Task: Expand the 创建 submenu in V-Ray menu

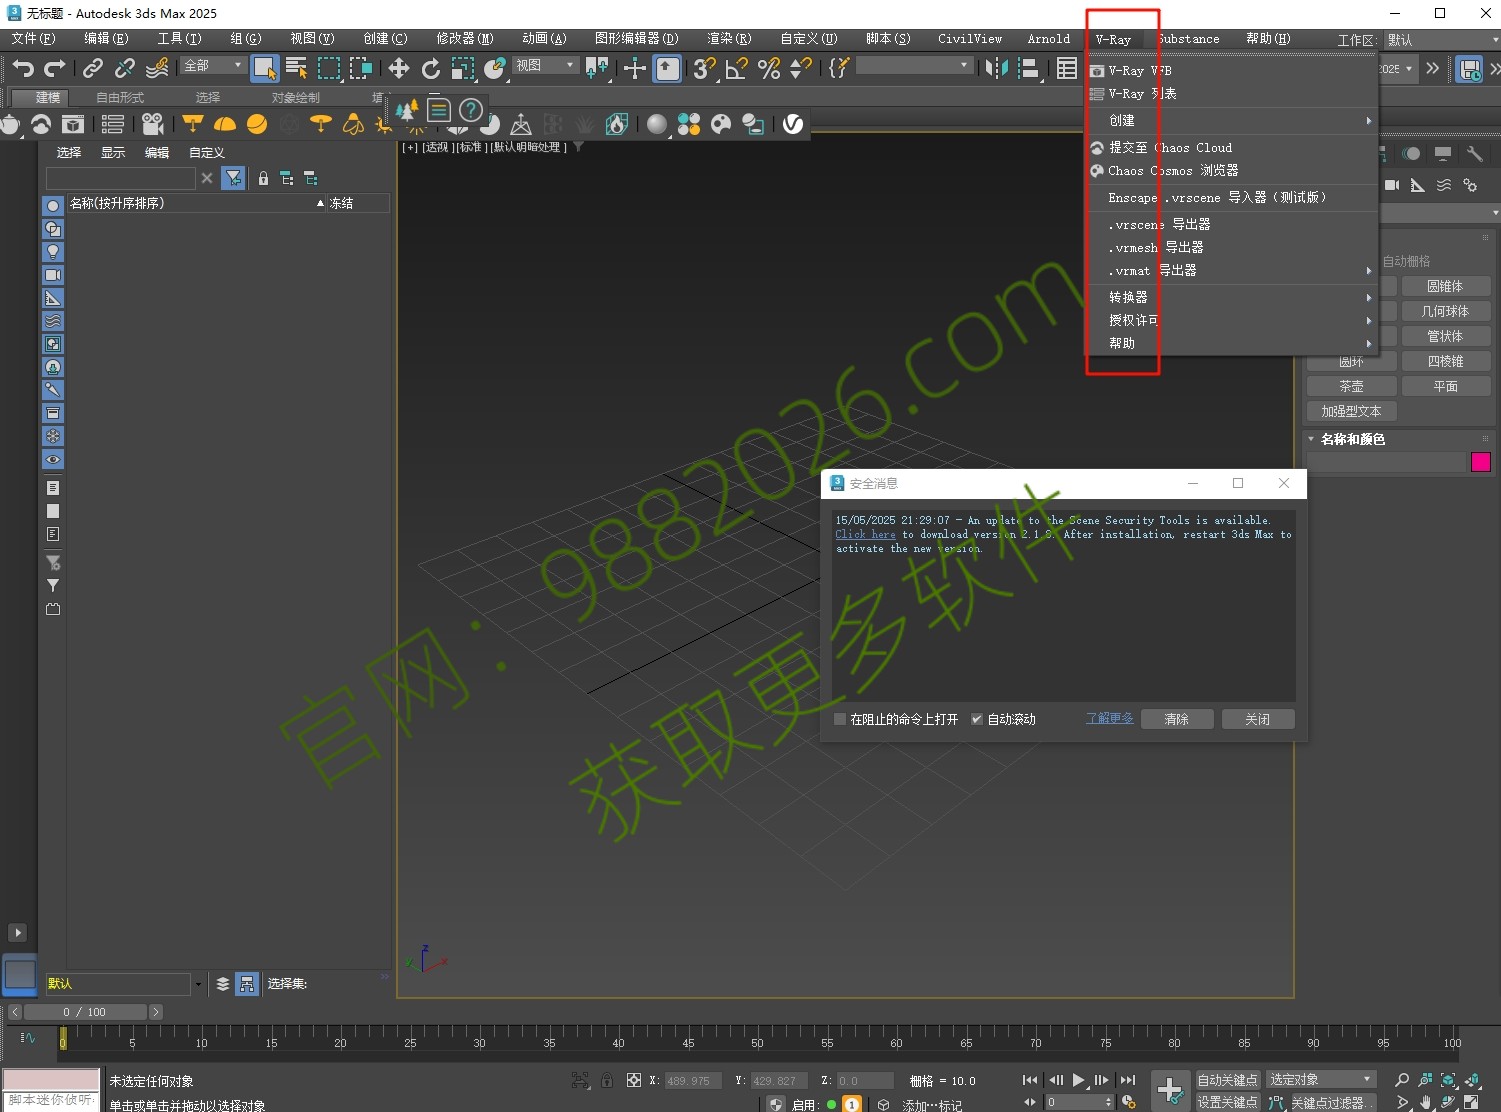Action: 1233,120
